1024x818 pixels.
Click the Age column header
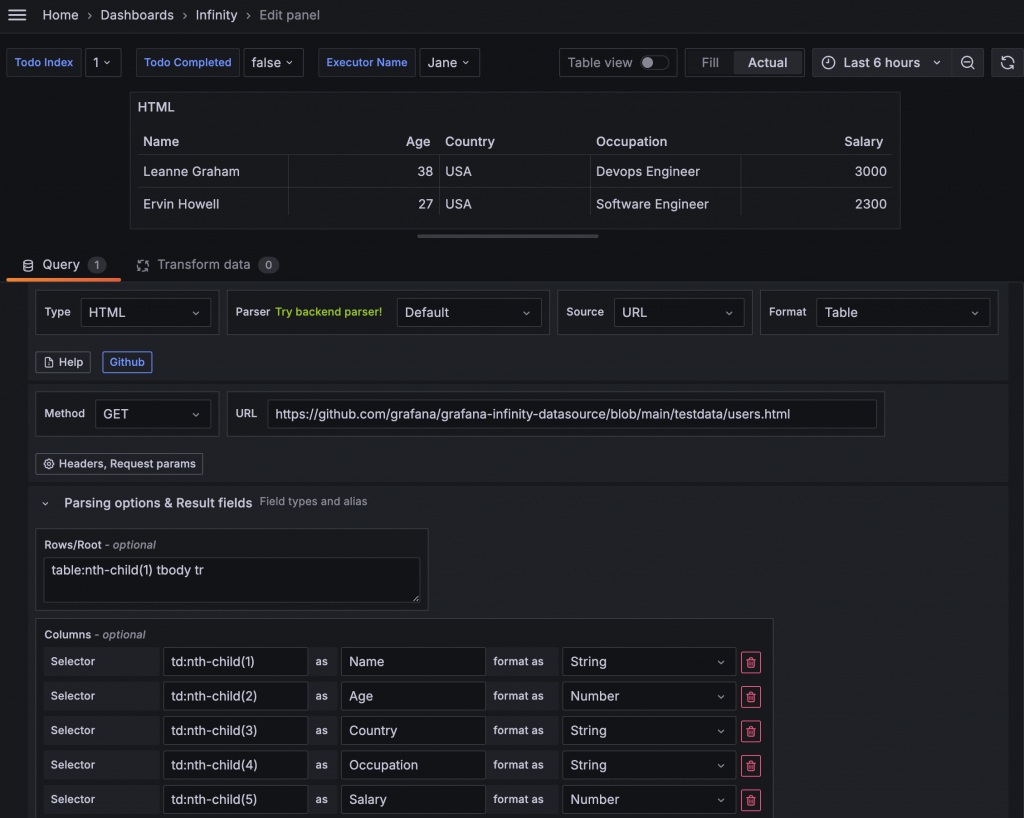(418, 142)
